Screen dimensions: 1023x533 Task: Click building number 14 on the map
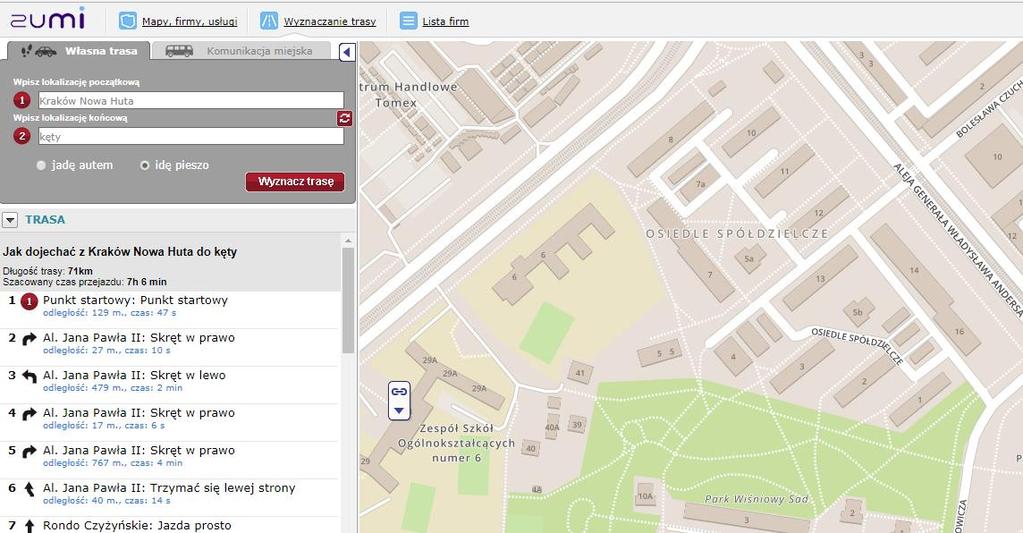[x=914, y=270]
